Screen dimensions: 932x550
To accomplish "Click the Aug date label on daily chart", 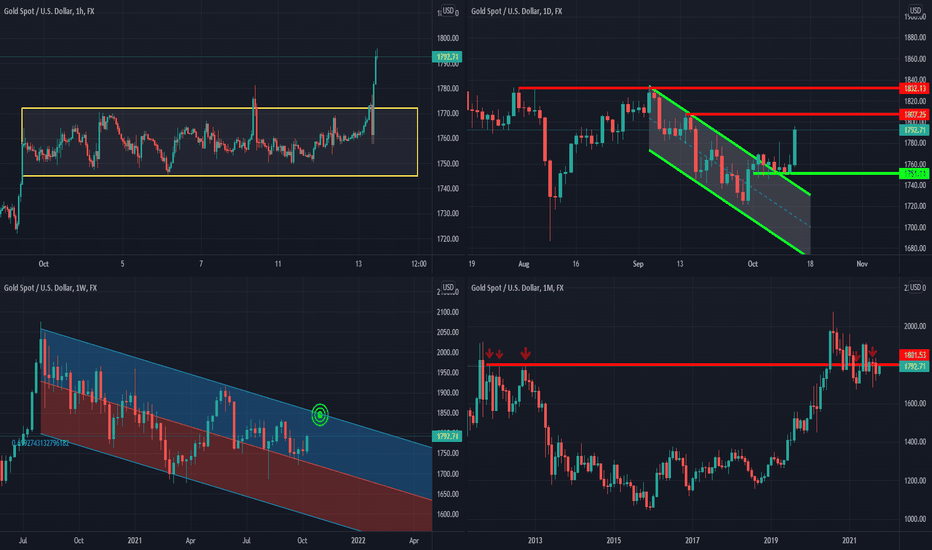I will pos(523,263).
